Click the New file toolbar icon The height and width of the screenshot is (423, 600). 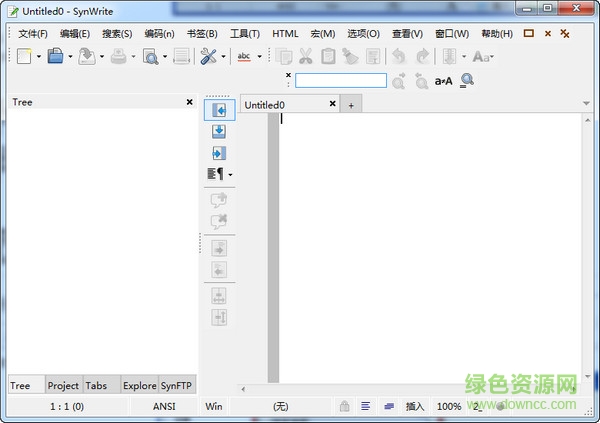[24, 57]
